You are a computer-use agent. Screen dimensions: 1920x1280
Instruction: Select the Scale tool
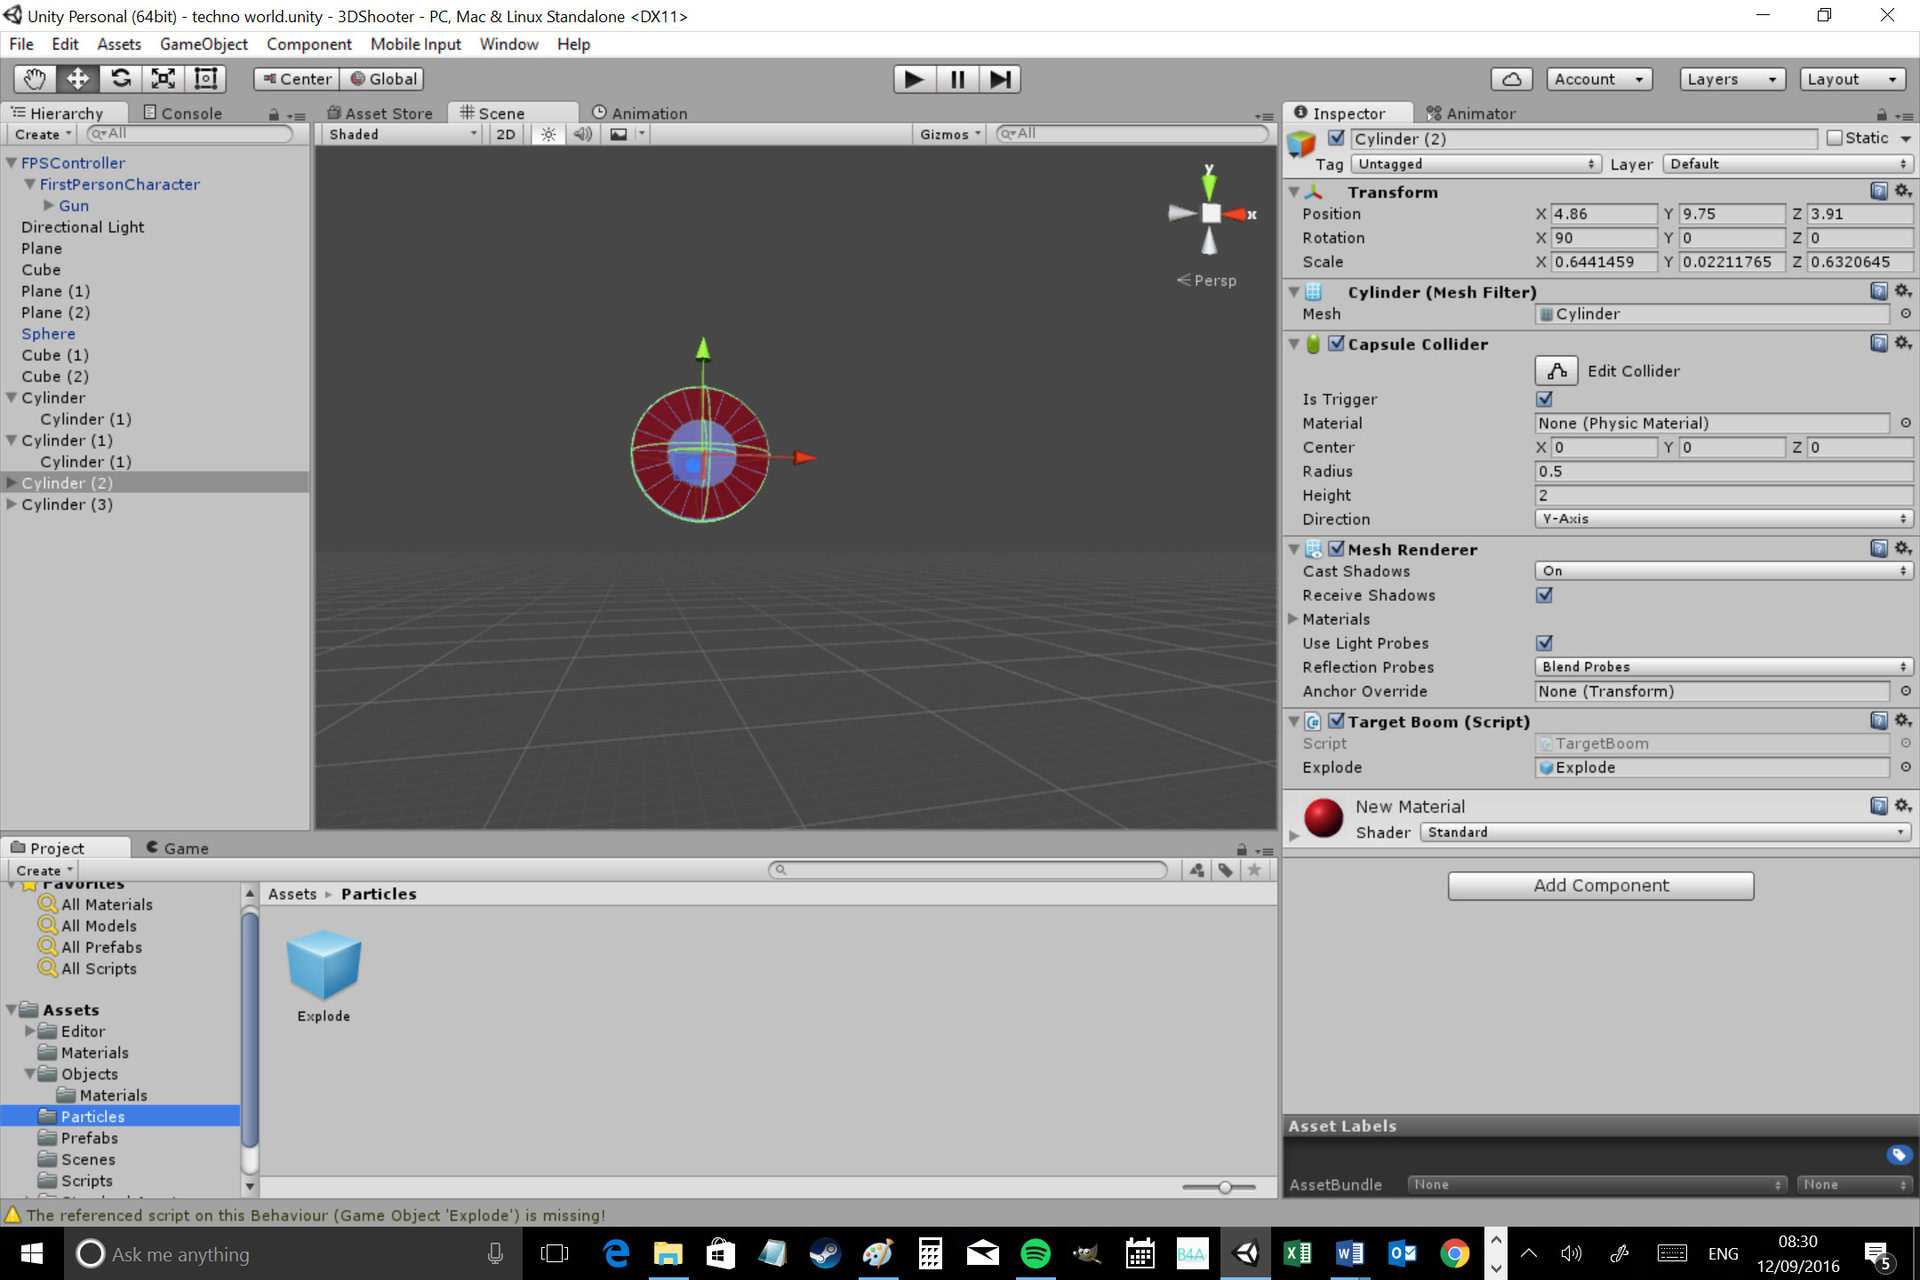click(163, 79)
